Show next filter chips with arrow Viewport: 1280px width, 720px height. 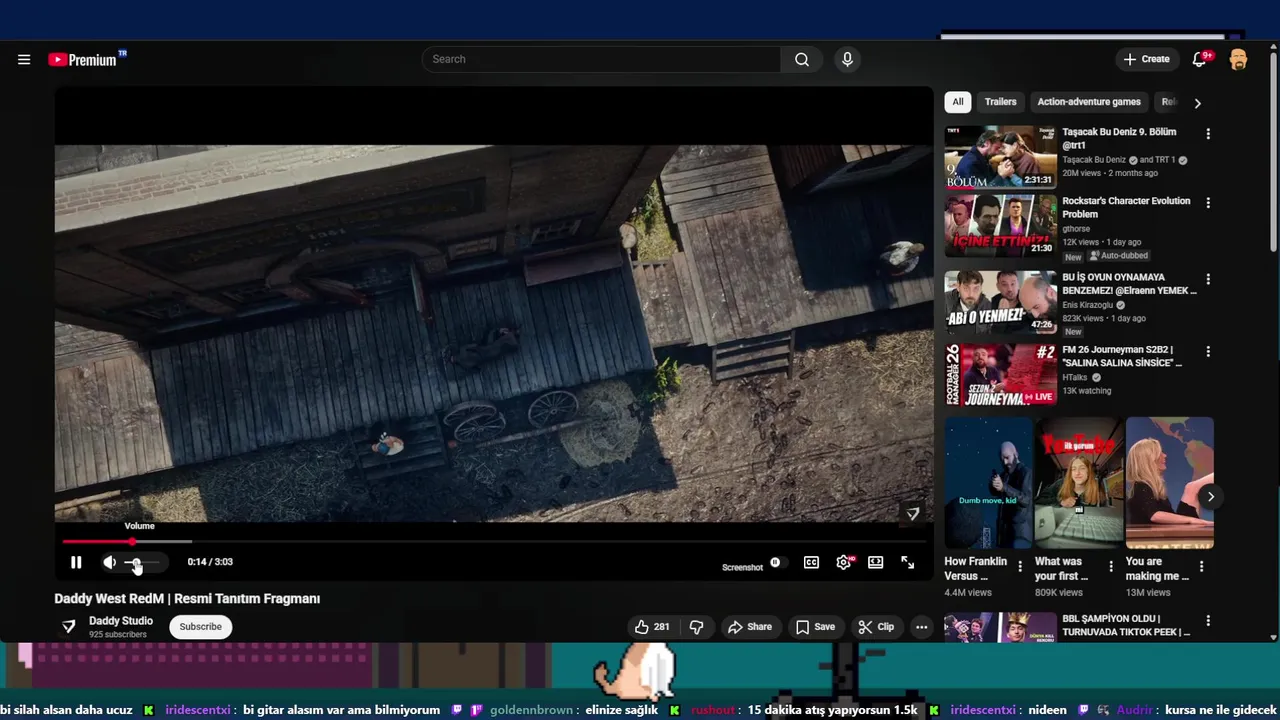(1197, 103)
